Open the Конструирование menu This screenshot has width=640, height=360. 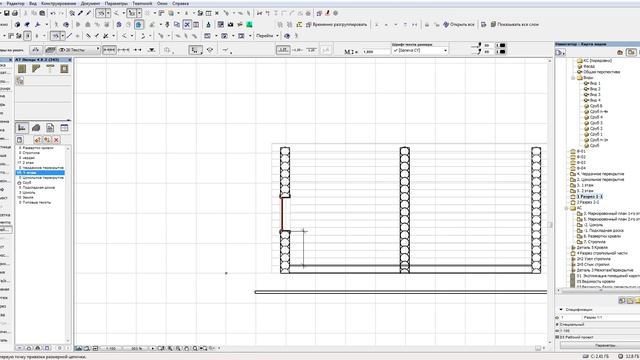coord(59,3)
